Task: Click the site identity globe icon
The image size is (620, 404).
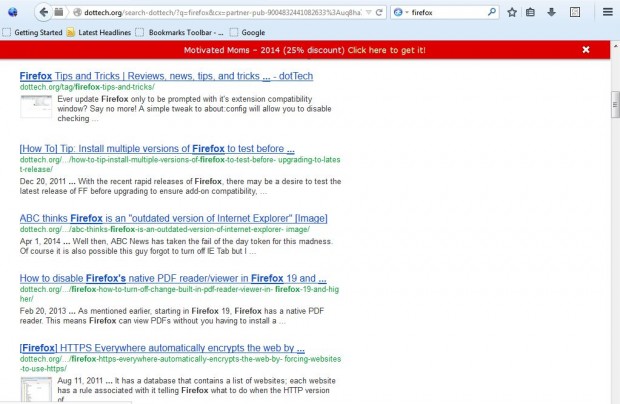Action: point(78,12)
